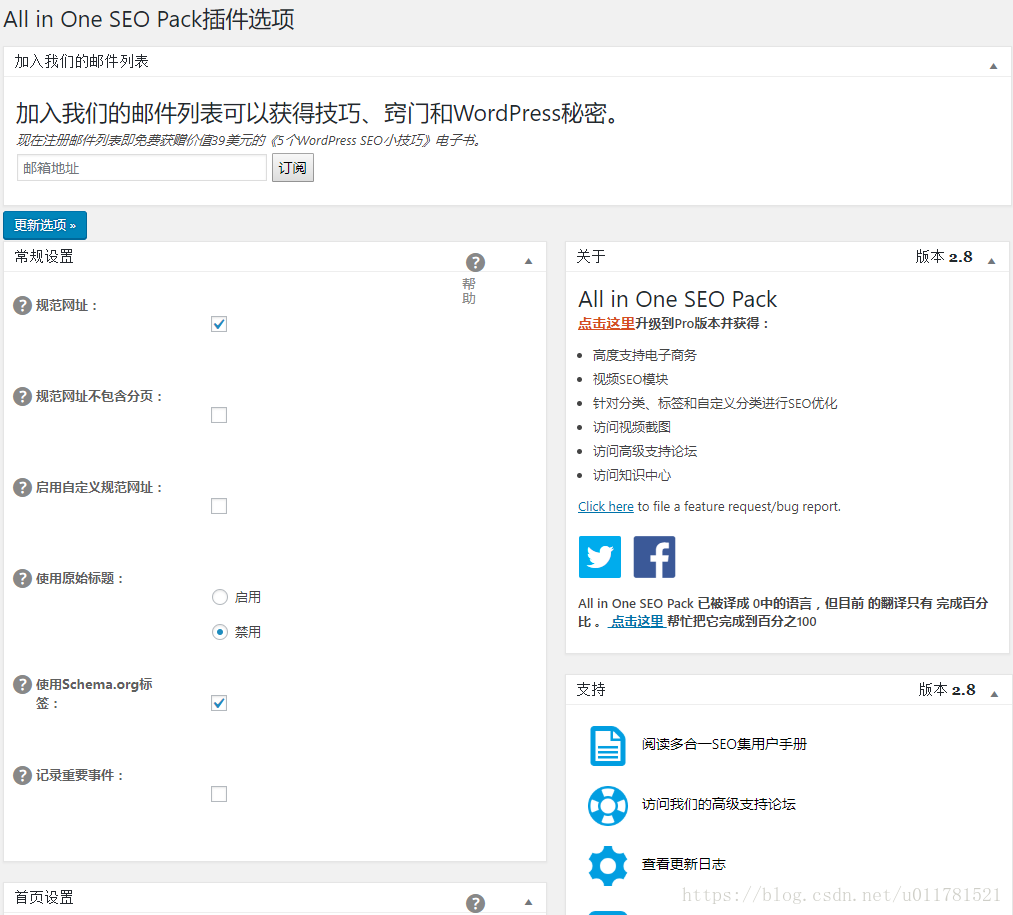
Task: Click the 常规设置 panel title
Action: tap(44, 257)
